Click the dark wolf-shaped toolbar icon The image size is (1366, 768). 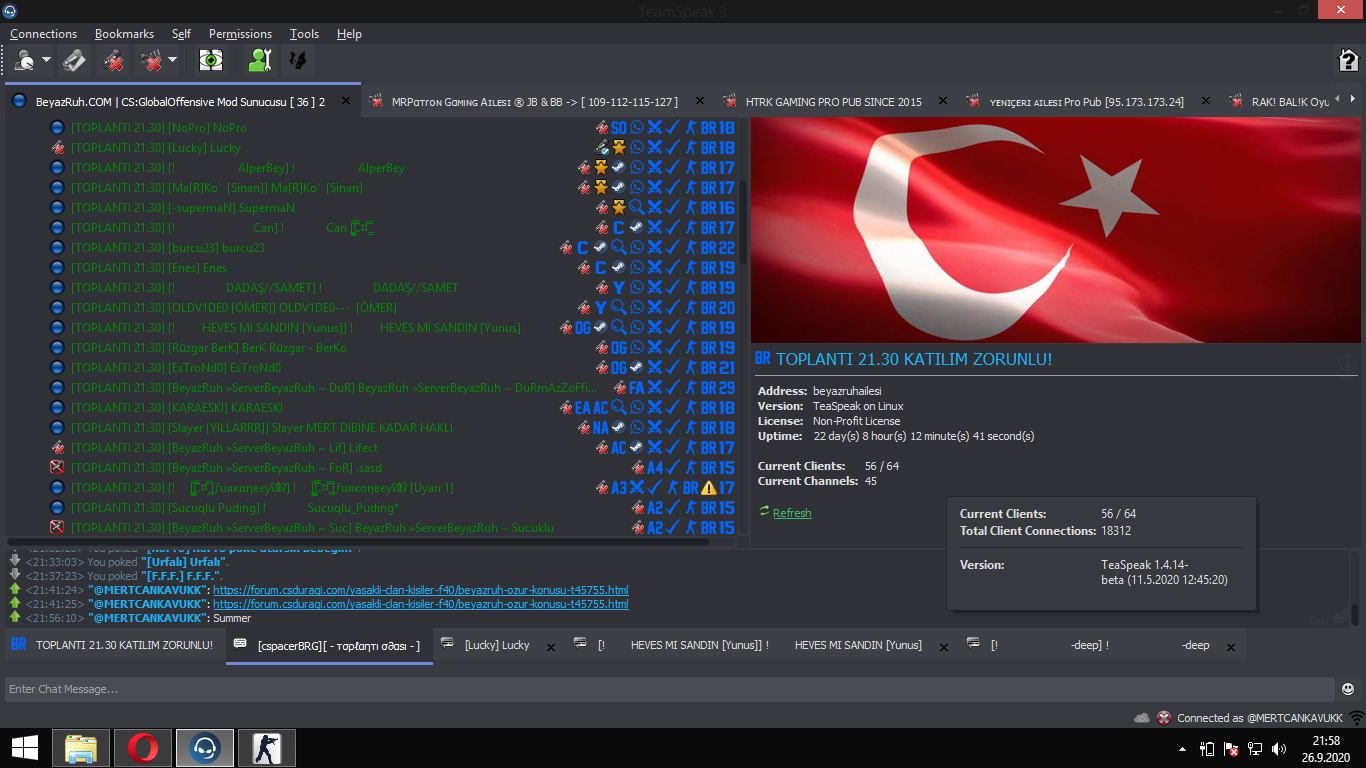click(x=297, y=61)
